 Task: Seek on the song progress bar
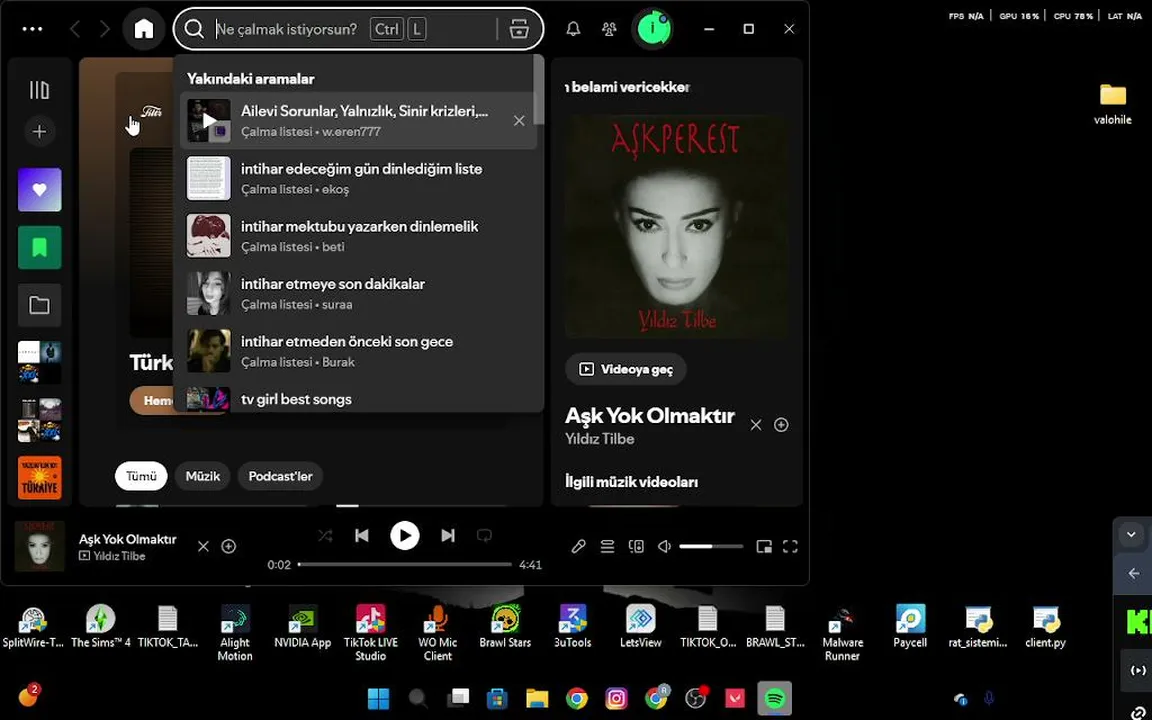point(405,564)
